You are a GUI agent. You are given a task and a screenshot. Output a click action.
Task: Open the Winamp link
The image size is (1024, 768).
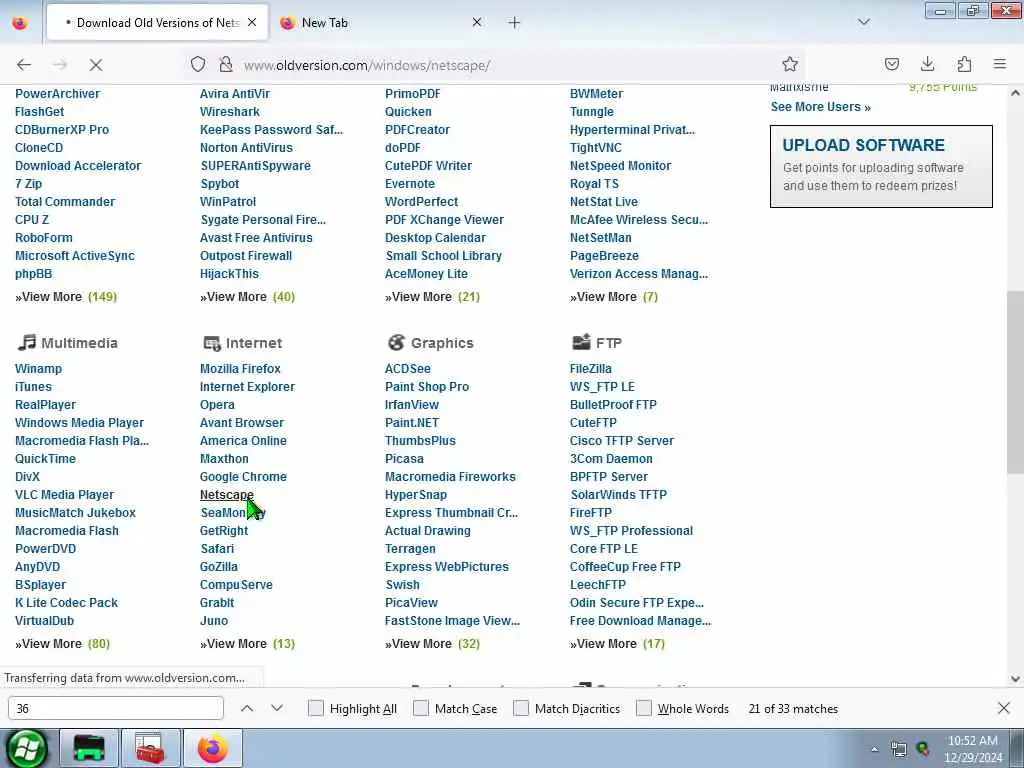(39, 369)
